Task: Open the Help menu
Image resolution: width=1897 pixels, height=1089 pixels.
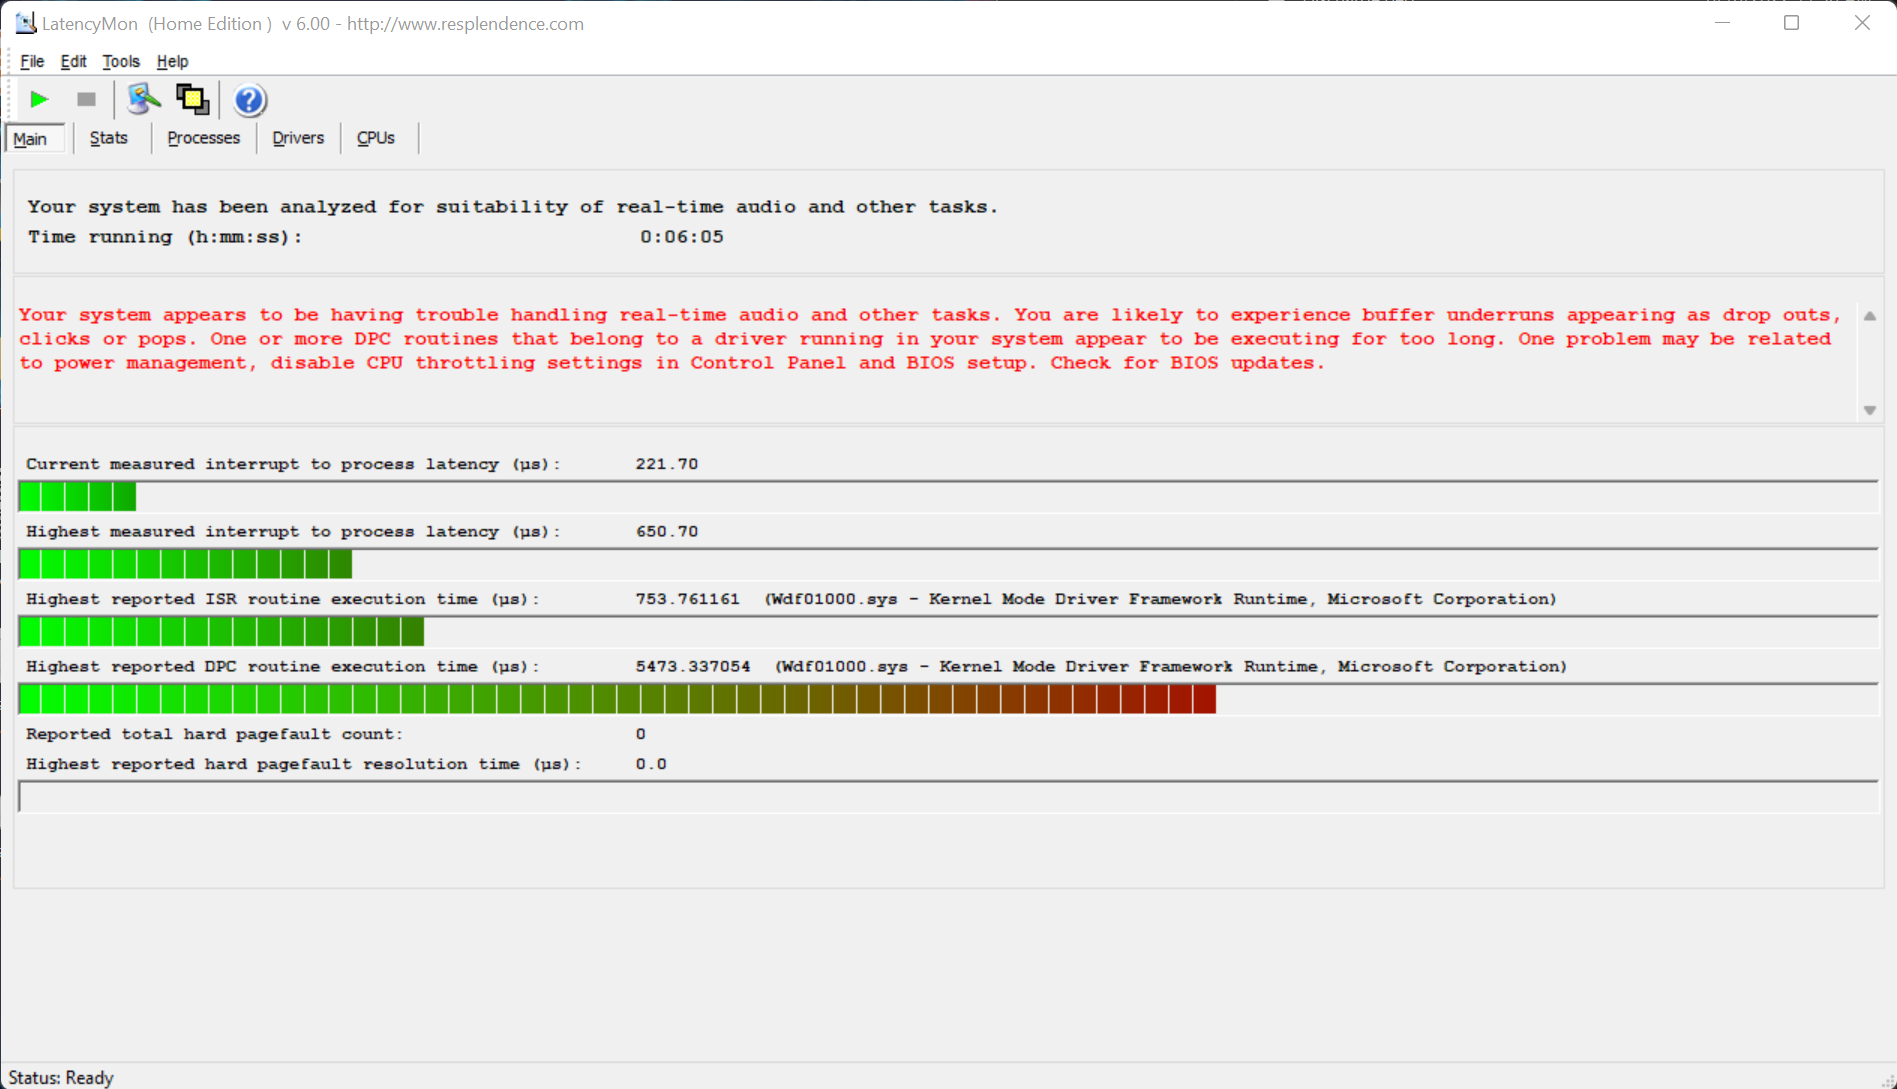Action: pyautogui.click(x=172, y=61)
